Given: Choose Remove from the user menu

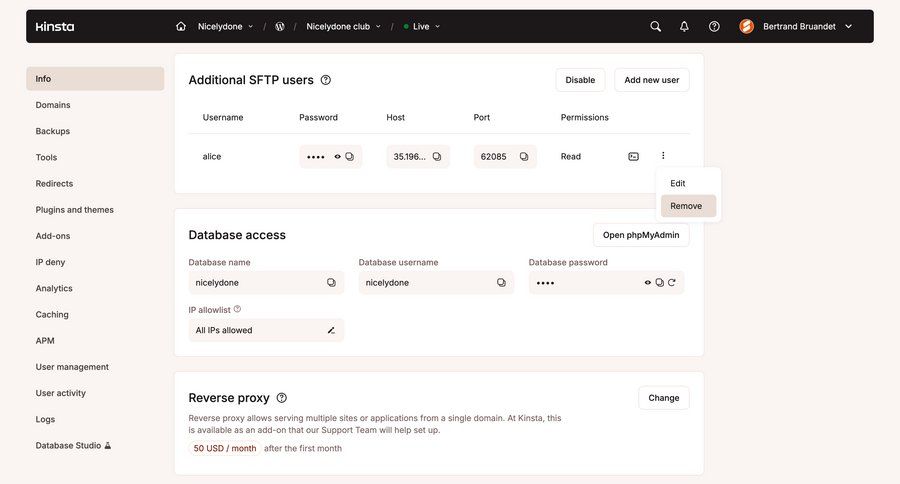Looking at the screenshot, I should tap(688, 206).
